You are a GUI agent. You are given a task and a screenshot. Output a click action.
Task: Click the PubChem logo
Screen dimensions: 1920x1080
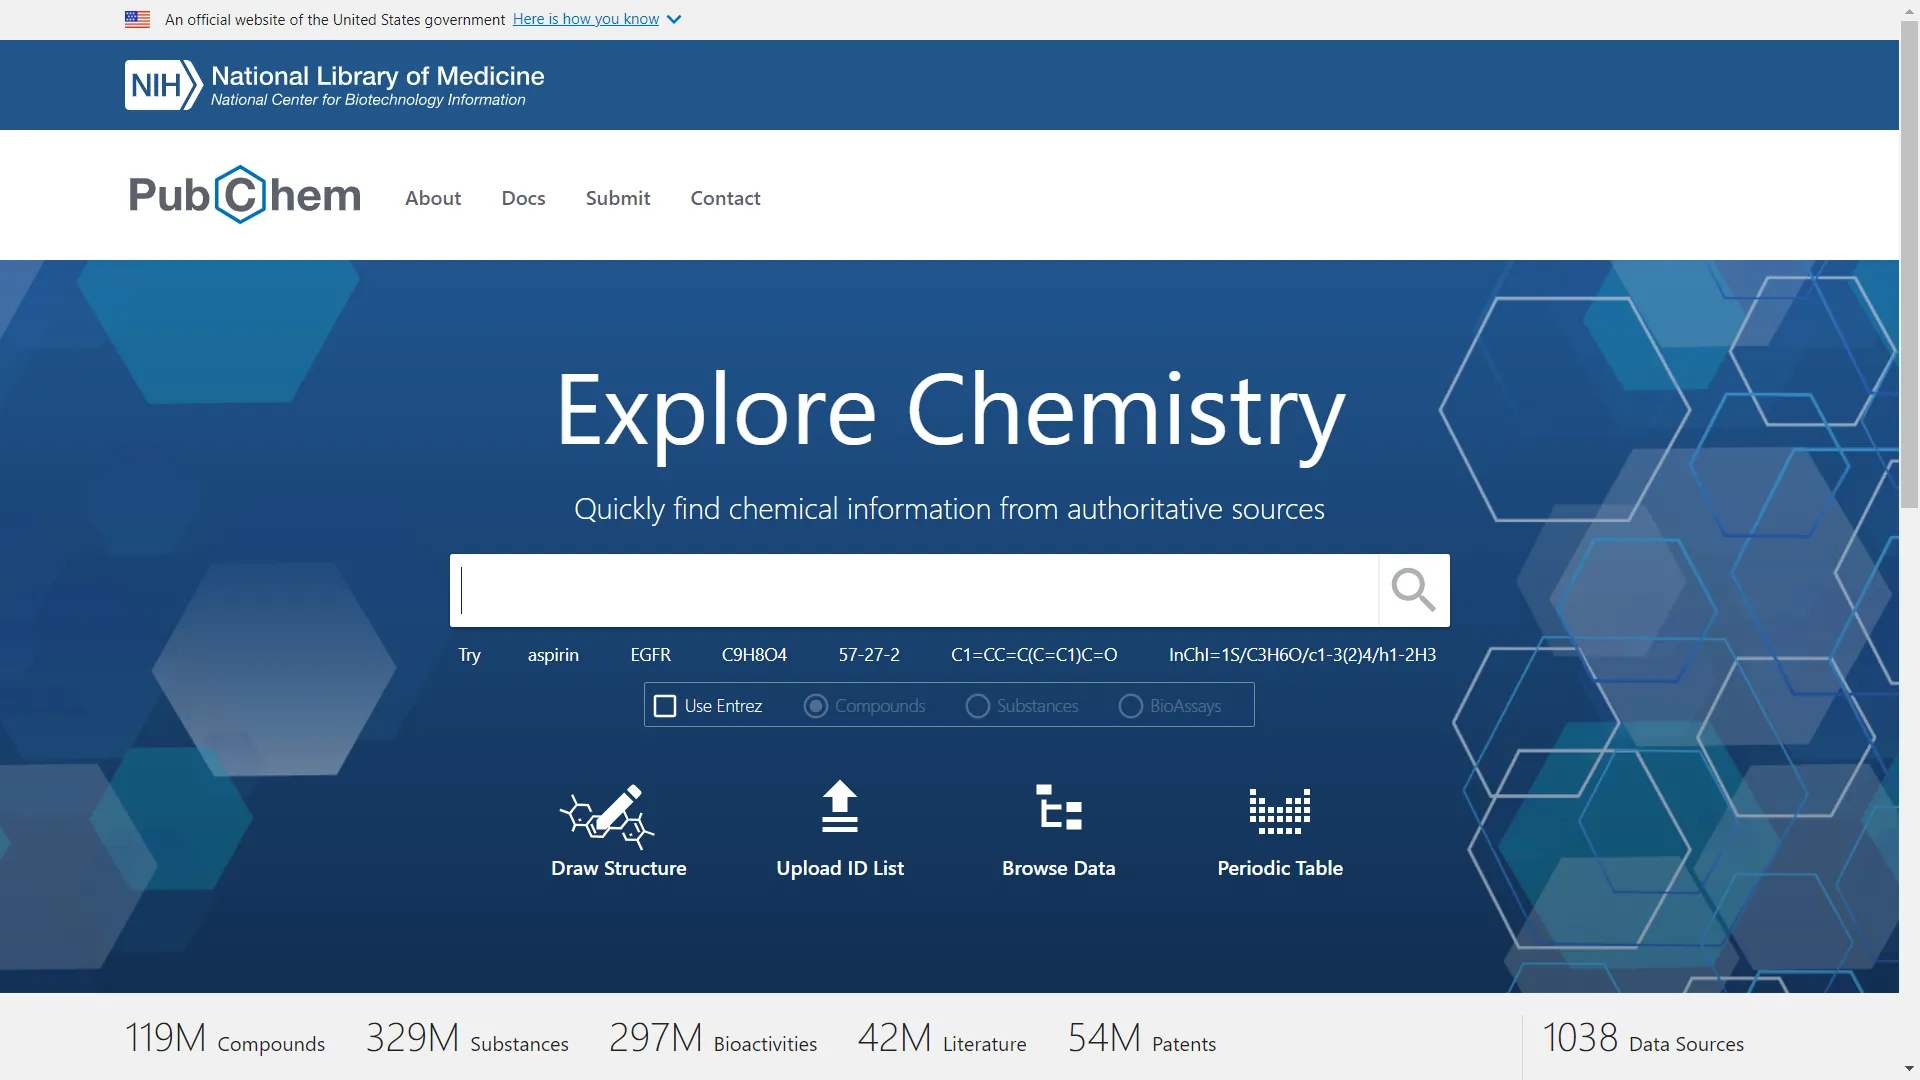[243, 194]
